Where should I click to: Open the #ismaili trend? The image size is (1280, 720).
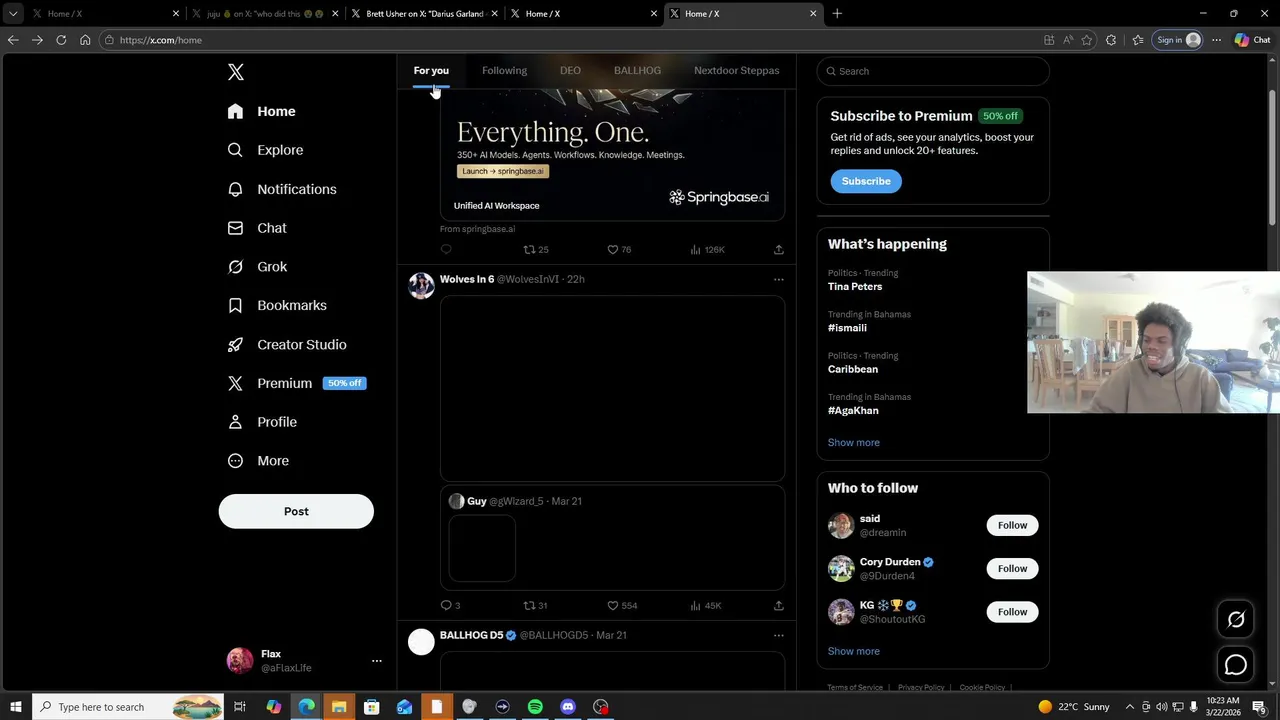(847, 328)
